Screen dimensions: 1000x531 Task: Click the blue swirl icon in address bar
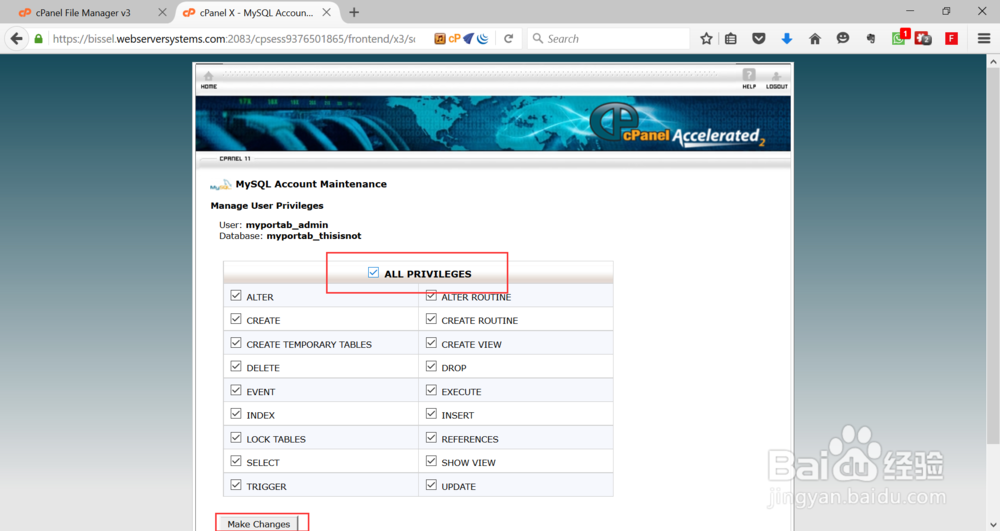point(483,39)
